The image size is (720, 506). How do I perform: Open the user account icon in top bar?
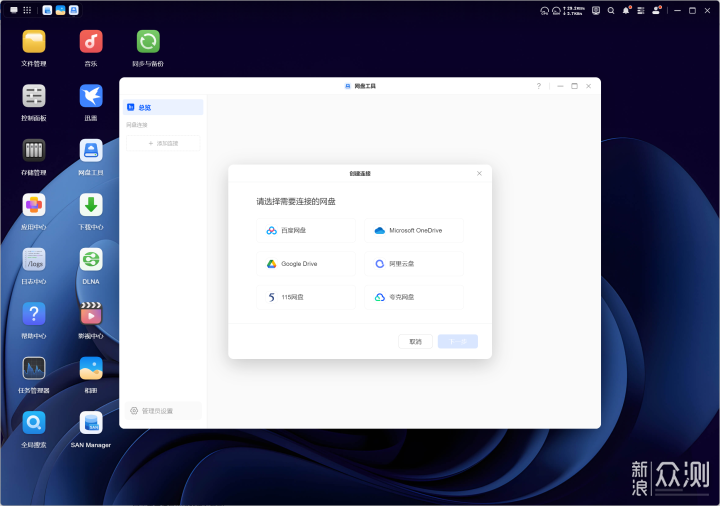[x=657, y=11]
